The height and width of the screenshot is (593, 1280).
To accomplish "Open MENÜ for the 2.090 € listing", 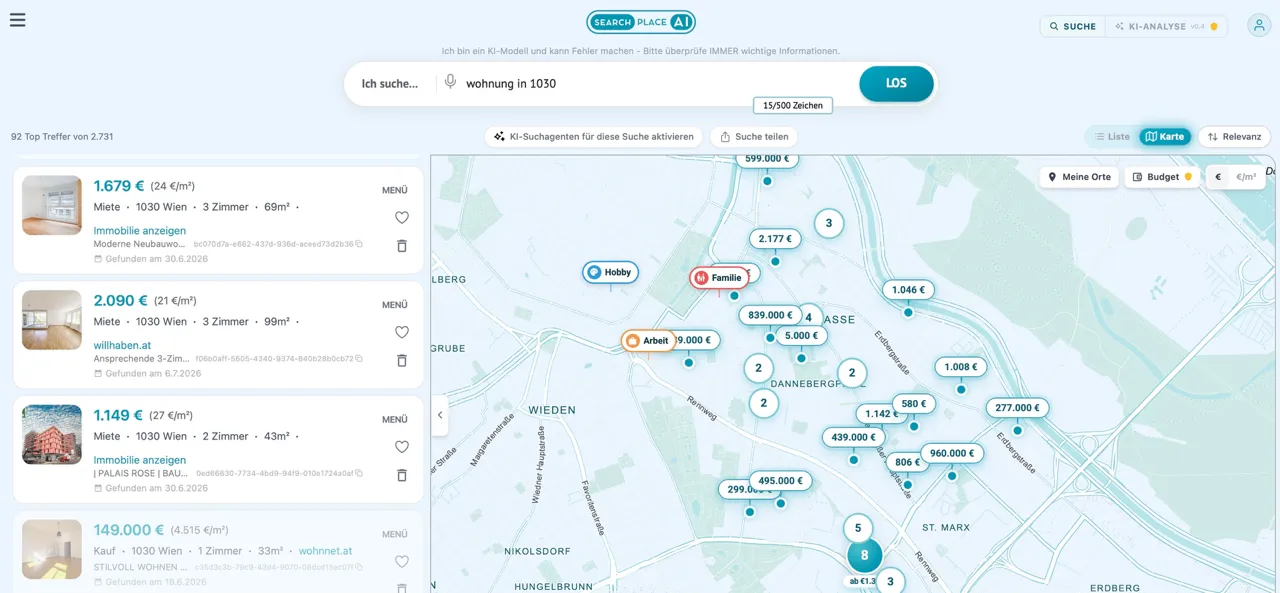I will [395, 305].
